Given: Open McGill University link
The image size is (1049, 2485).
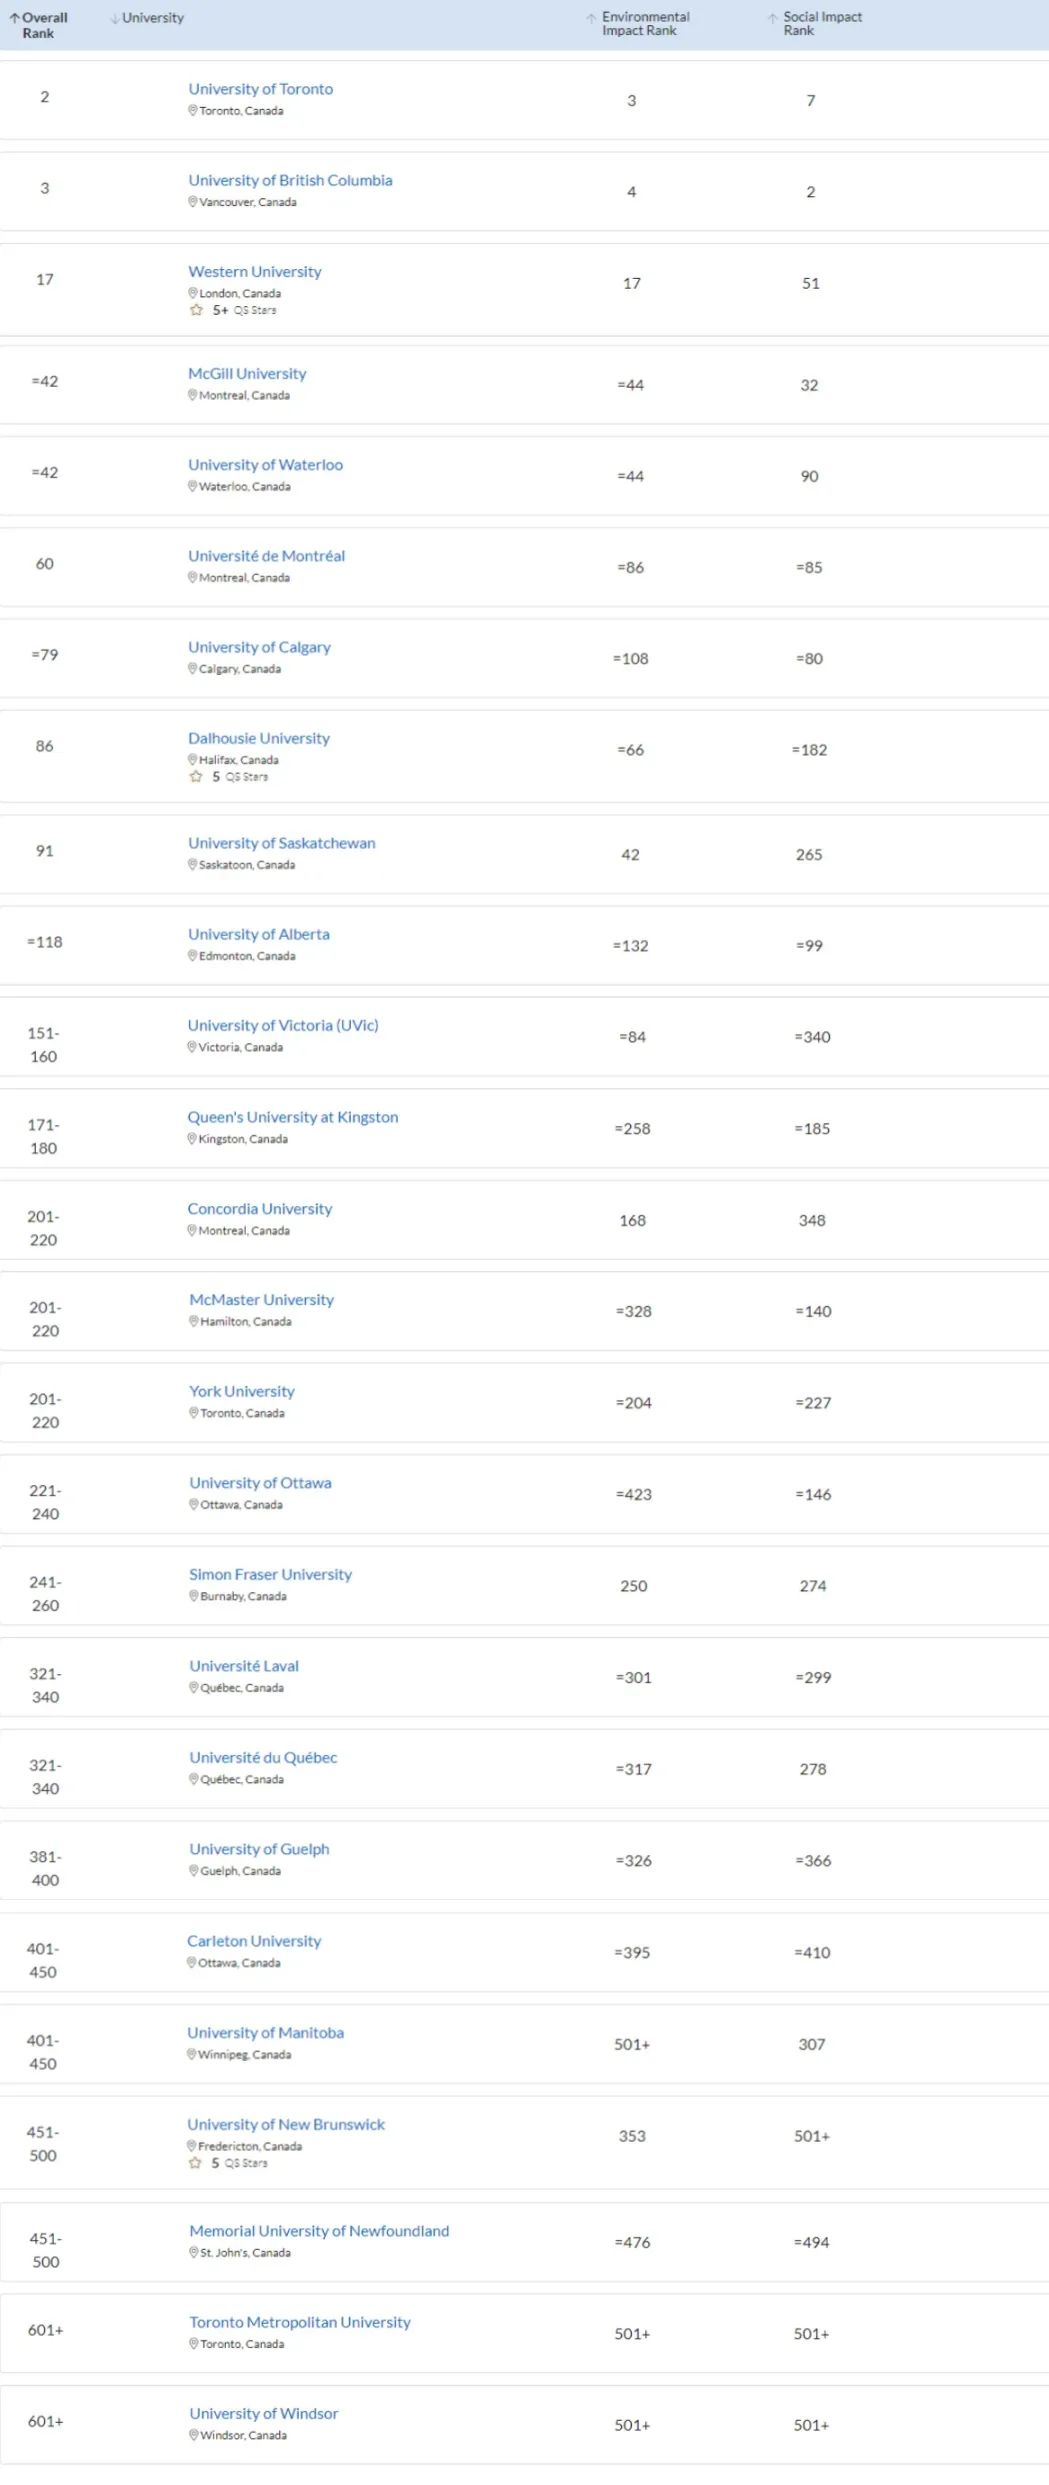Looking at the screenshot, I should pos(247,373).
